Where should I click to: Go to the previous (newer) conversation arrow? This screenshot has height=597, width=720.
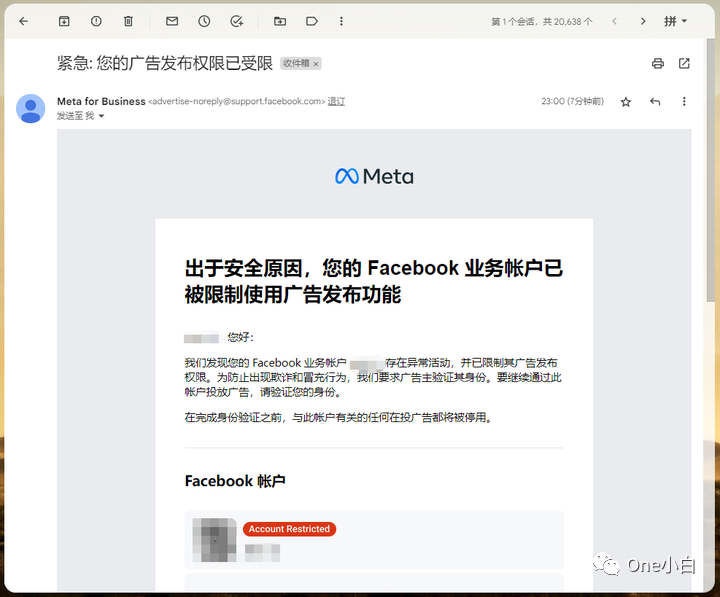point(614,21)
